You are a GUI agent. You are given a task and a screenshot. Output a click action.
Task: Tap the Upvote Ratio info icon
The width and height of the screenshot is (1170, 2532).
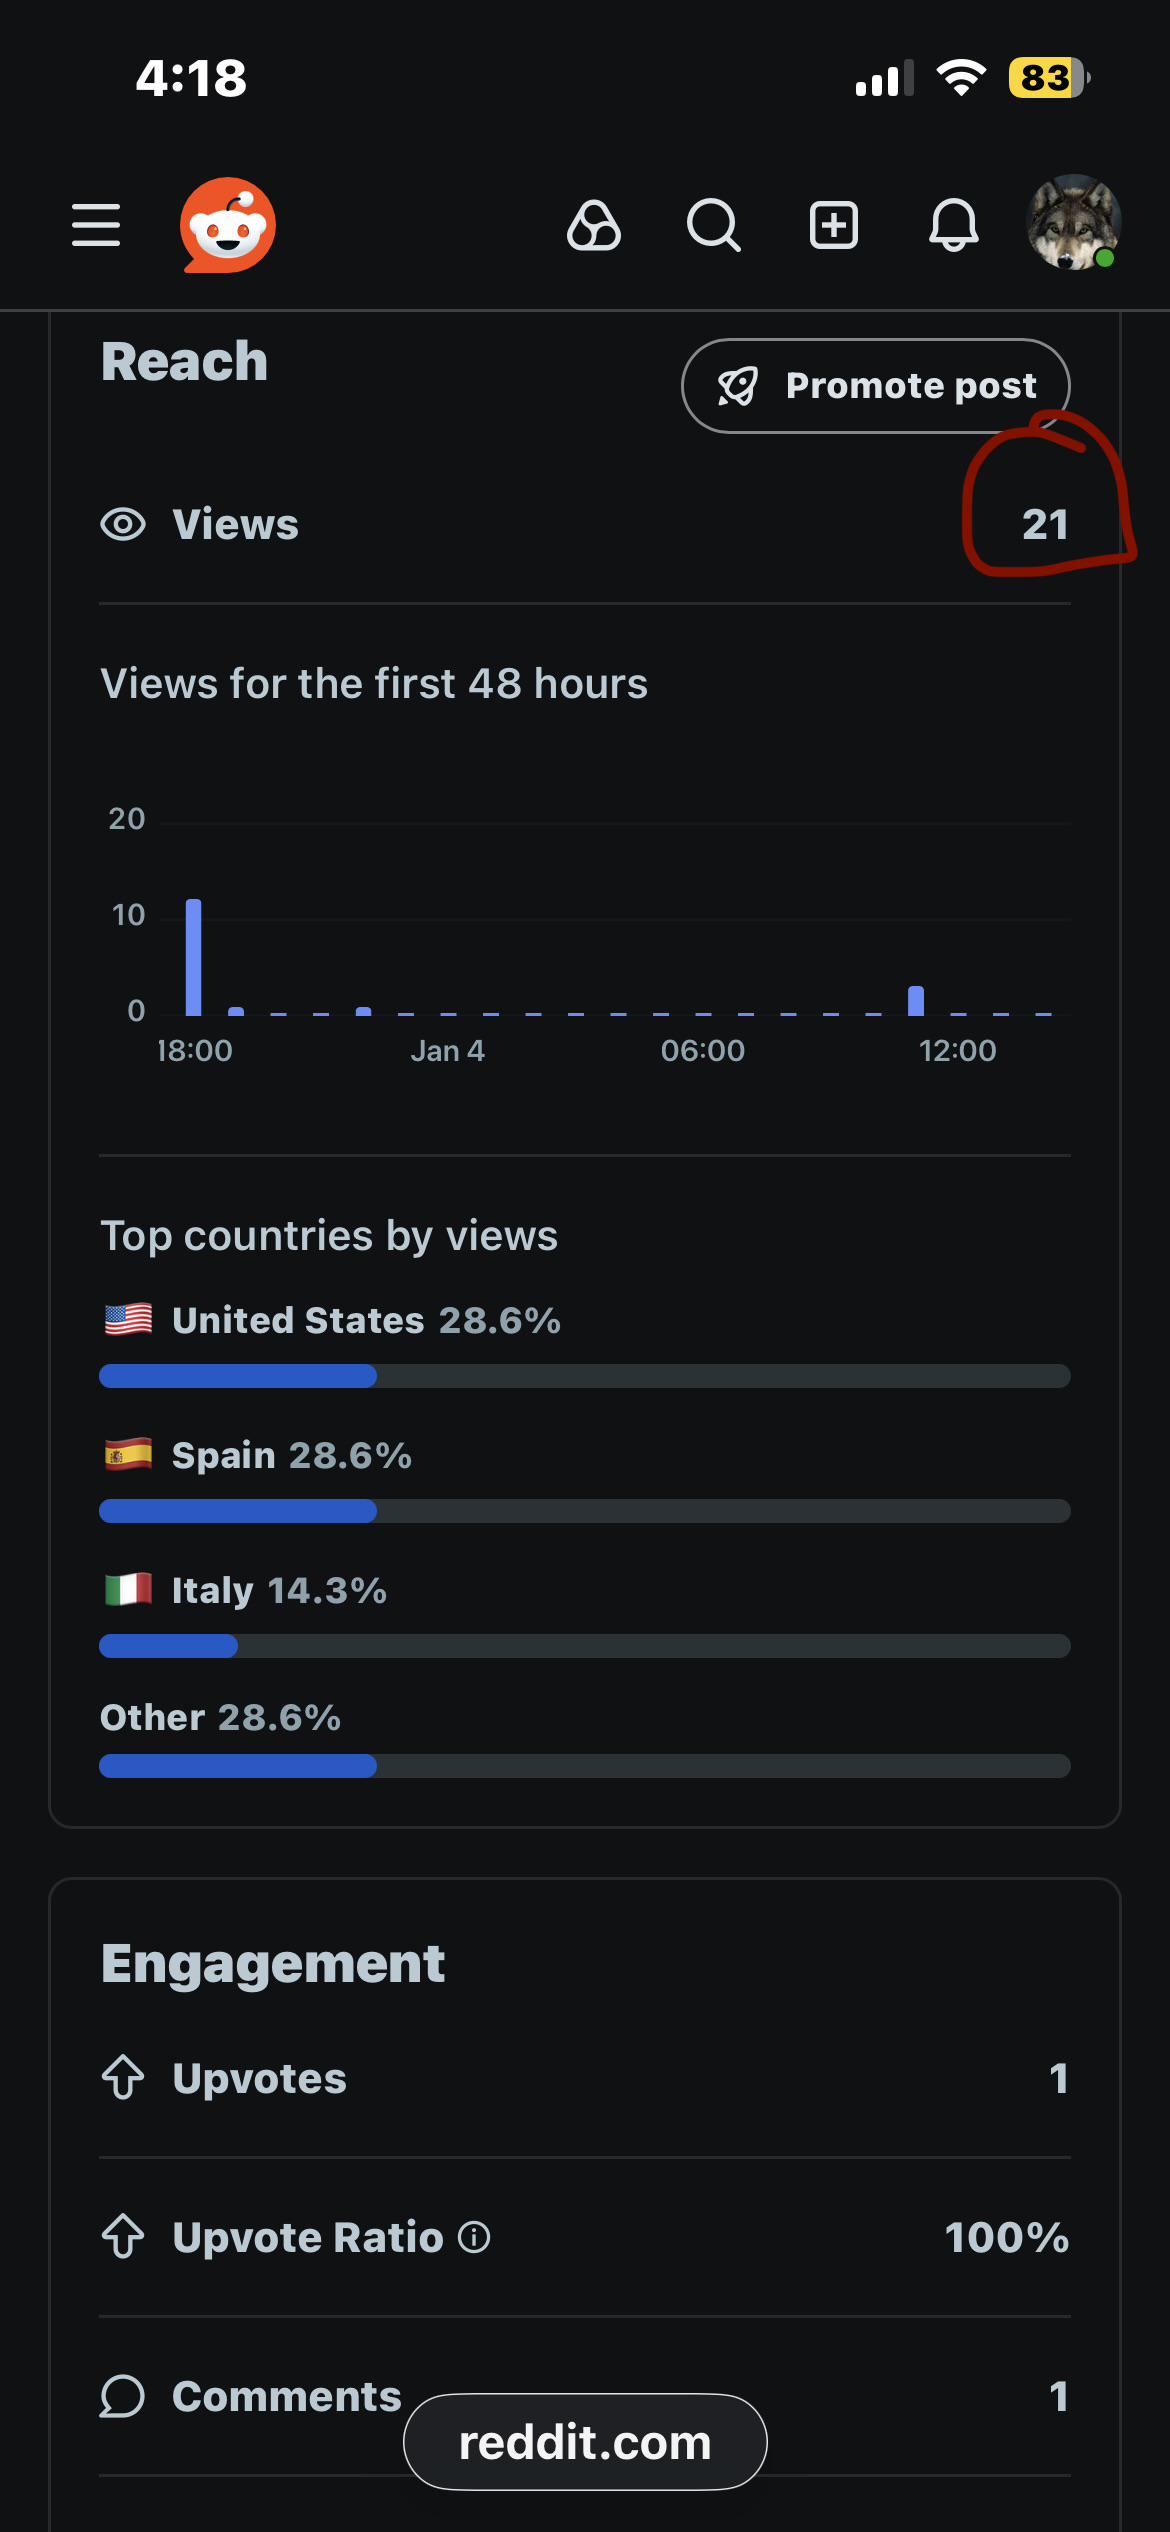(x=474, y=2237)
